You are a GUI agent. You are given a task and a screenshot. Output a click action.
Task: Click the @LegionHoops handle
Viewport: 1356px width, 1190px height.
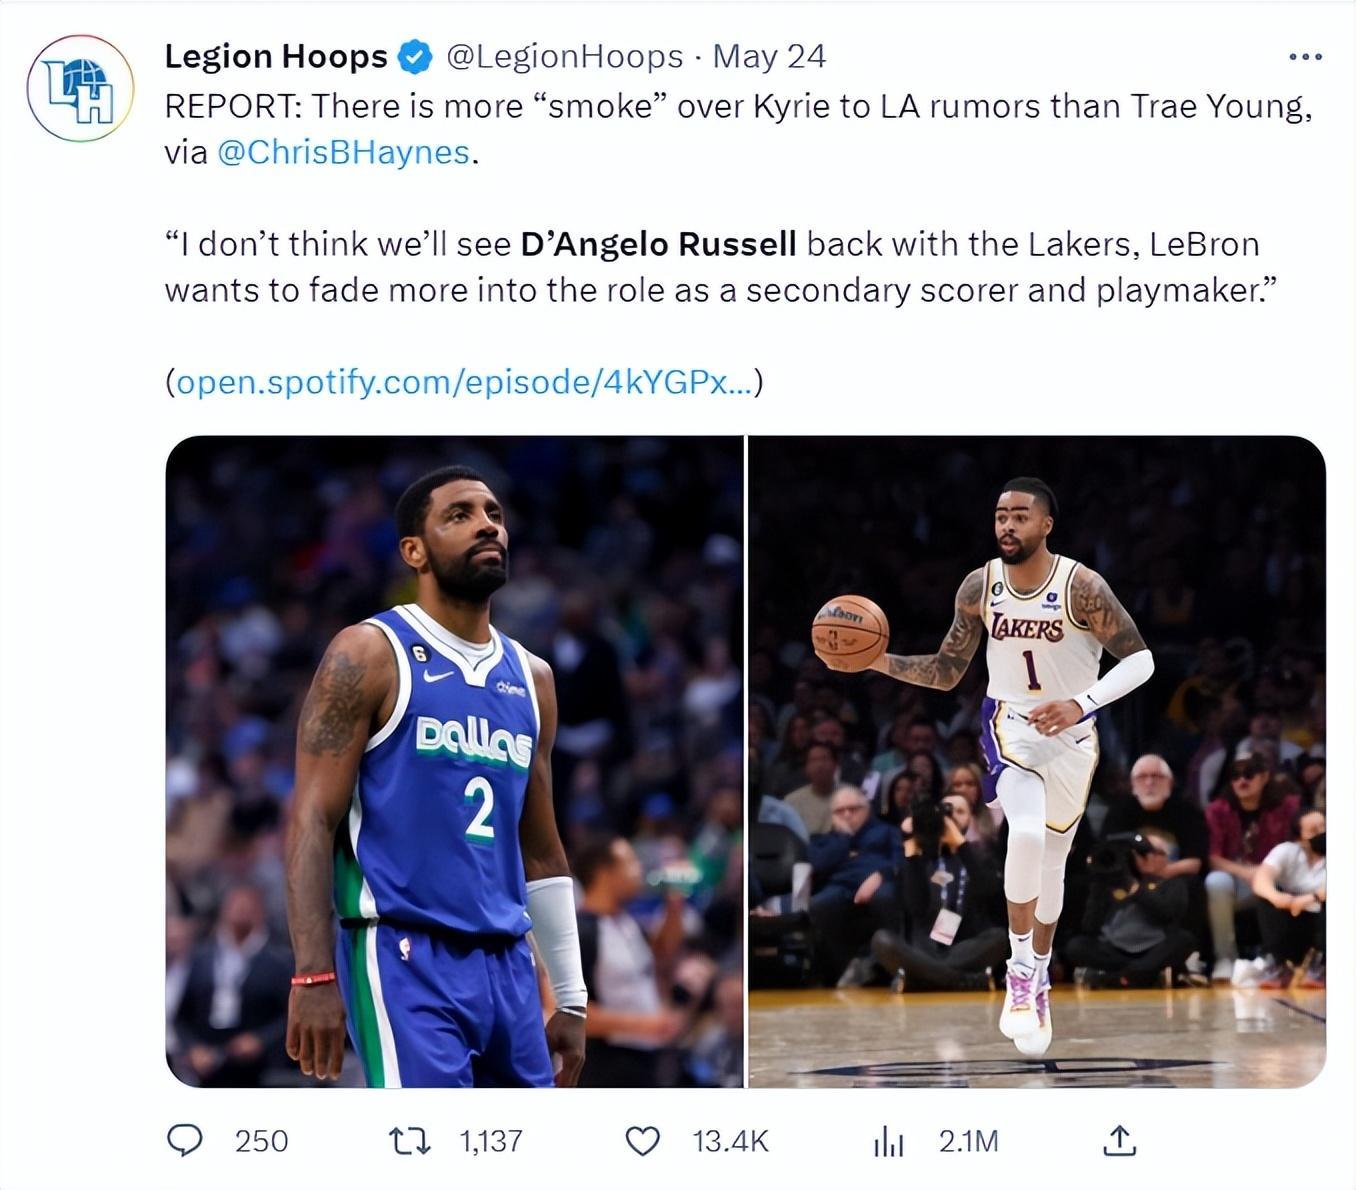pyautogui.click(x=564, y=57)
